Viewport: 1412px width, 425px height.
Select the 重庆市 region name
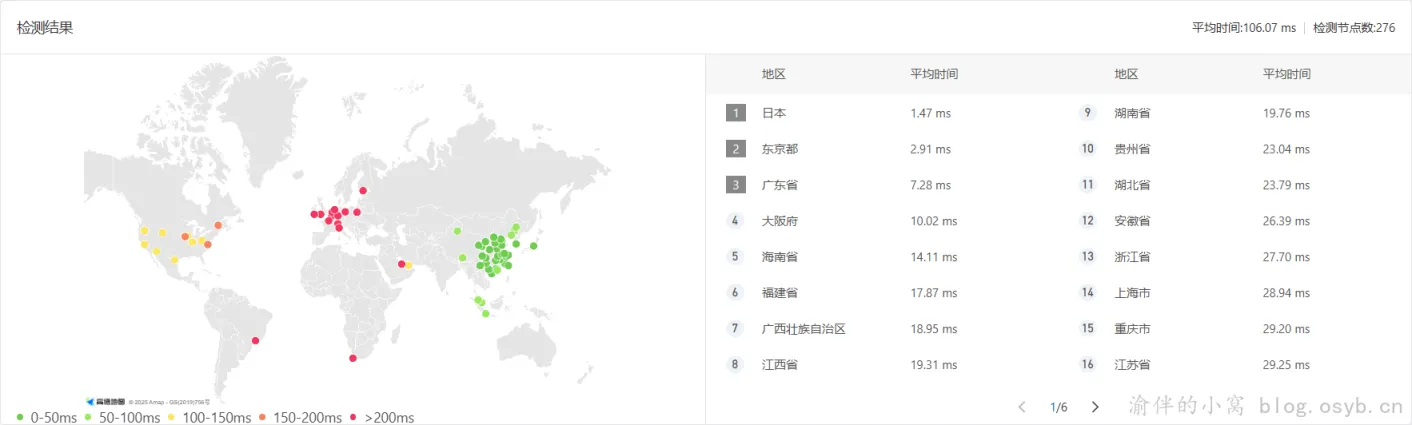point(1133,329)
